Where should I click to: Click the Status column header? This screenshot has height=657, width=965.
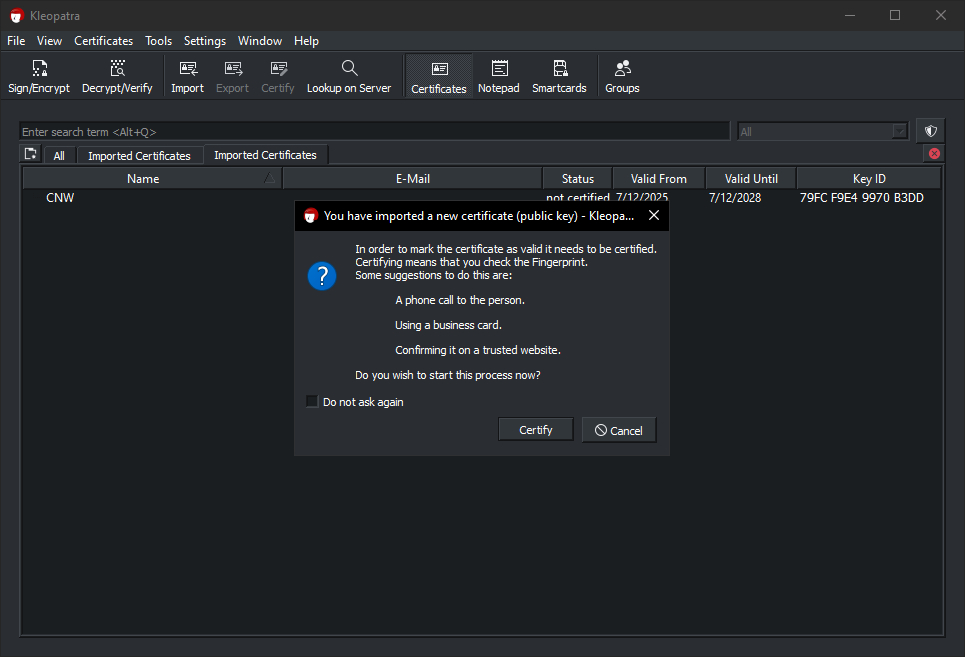click(577, 178)
